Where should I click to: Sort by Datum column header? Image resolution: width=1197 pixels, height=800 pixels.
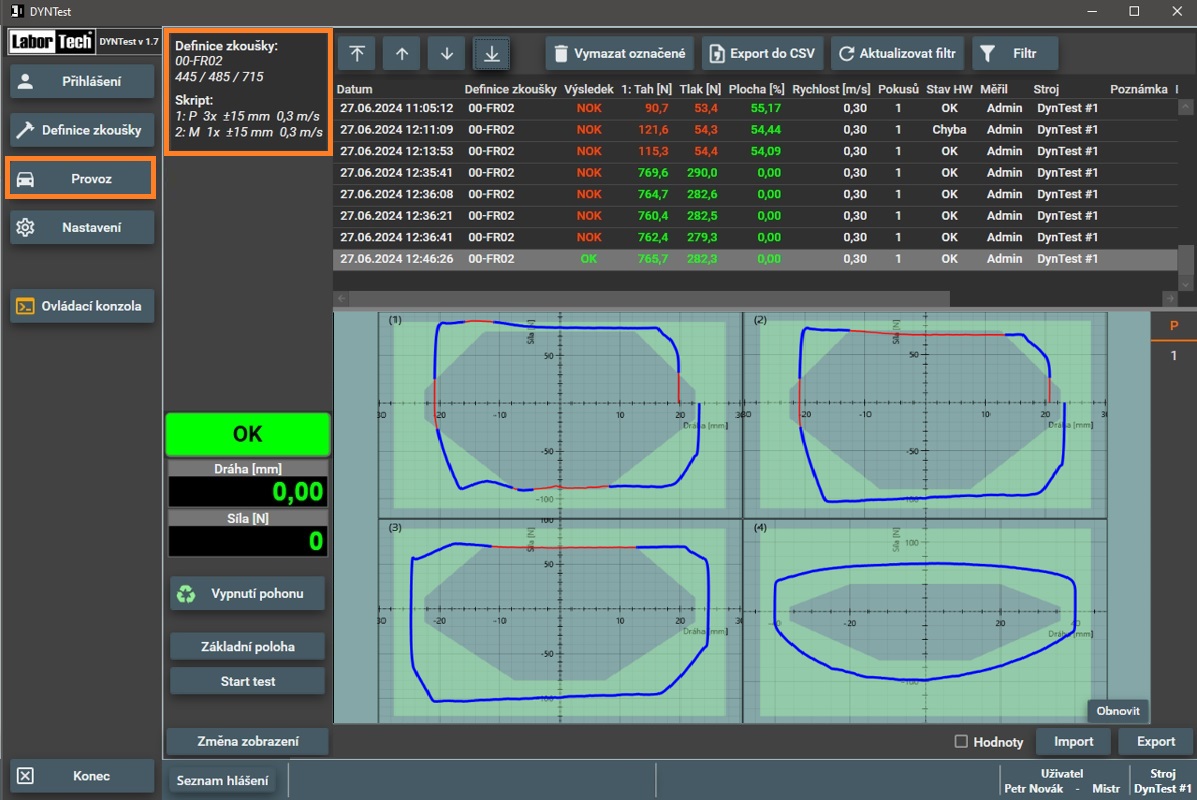tap(355, 89)
